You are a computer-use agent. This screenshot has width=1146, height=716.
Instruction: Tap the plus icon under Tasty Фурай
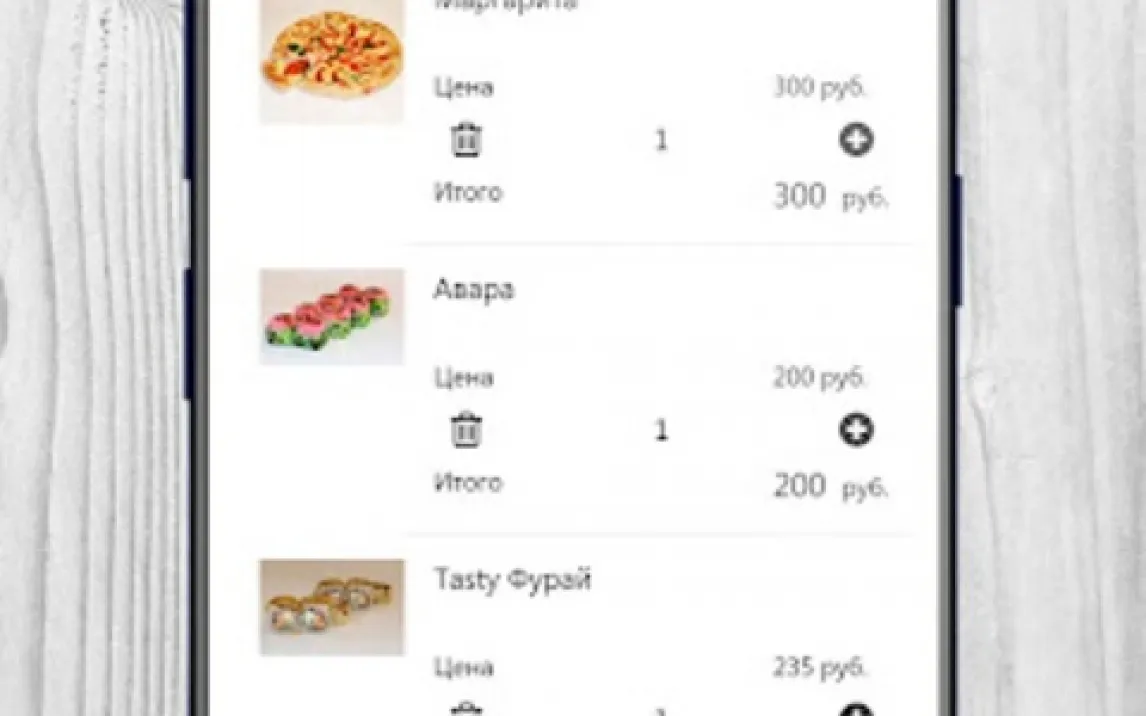tap(856, 709)
